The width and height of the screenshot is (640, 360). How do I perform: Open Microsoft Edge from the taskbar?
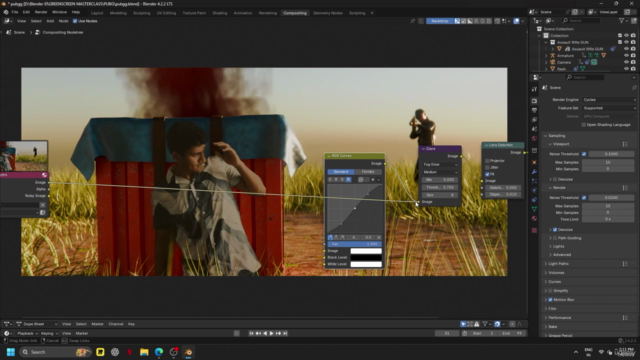(x=159, y=352)
